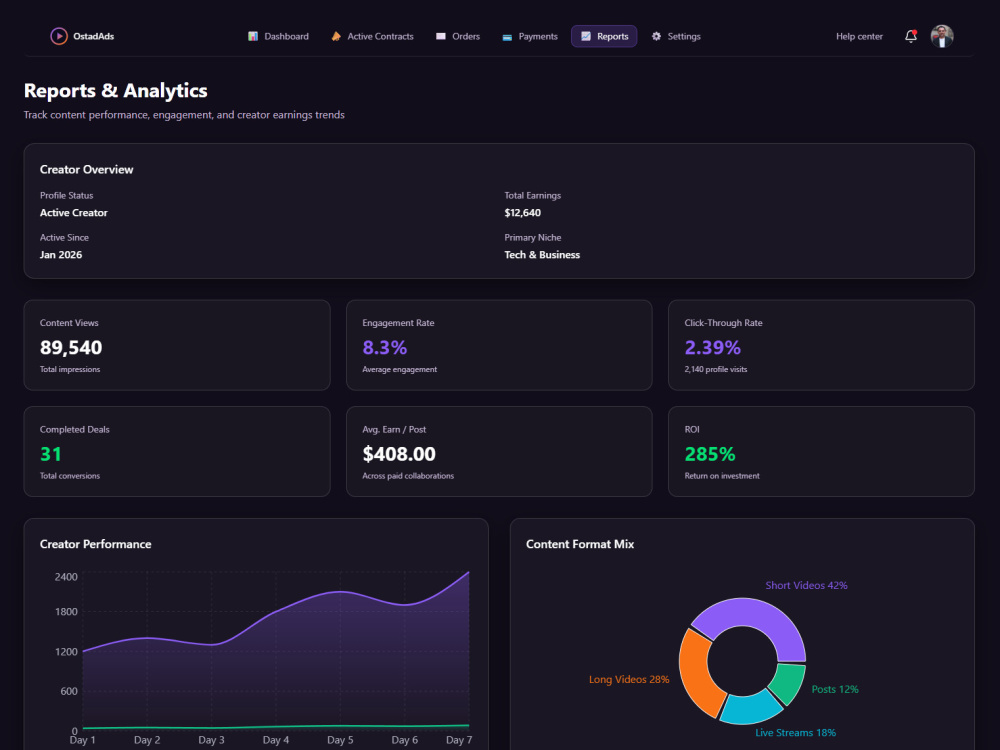
Task: Click the green Posts donut segment
Action: point(788,683)
